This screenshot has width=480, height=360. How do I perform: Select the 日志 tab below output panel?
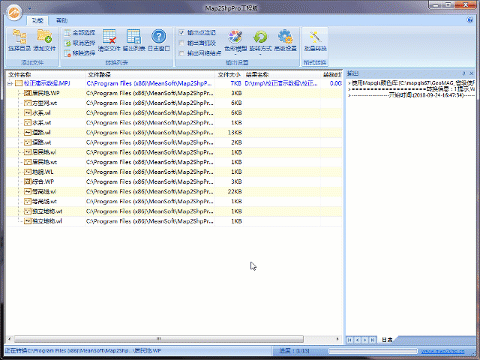click(x=387, y=340)
